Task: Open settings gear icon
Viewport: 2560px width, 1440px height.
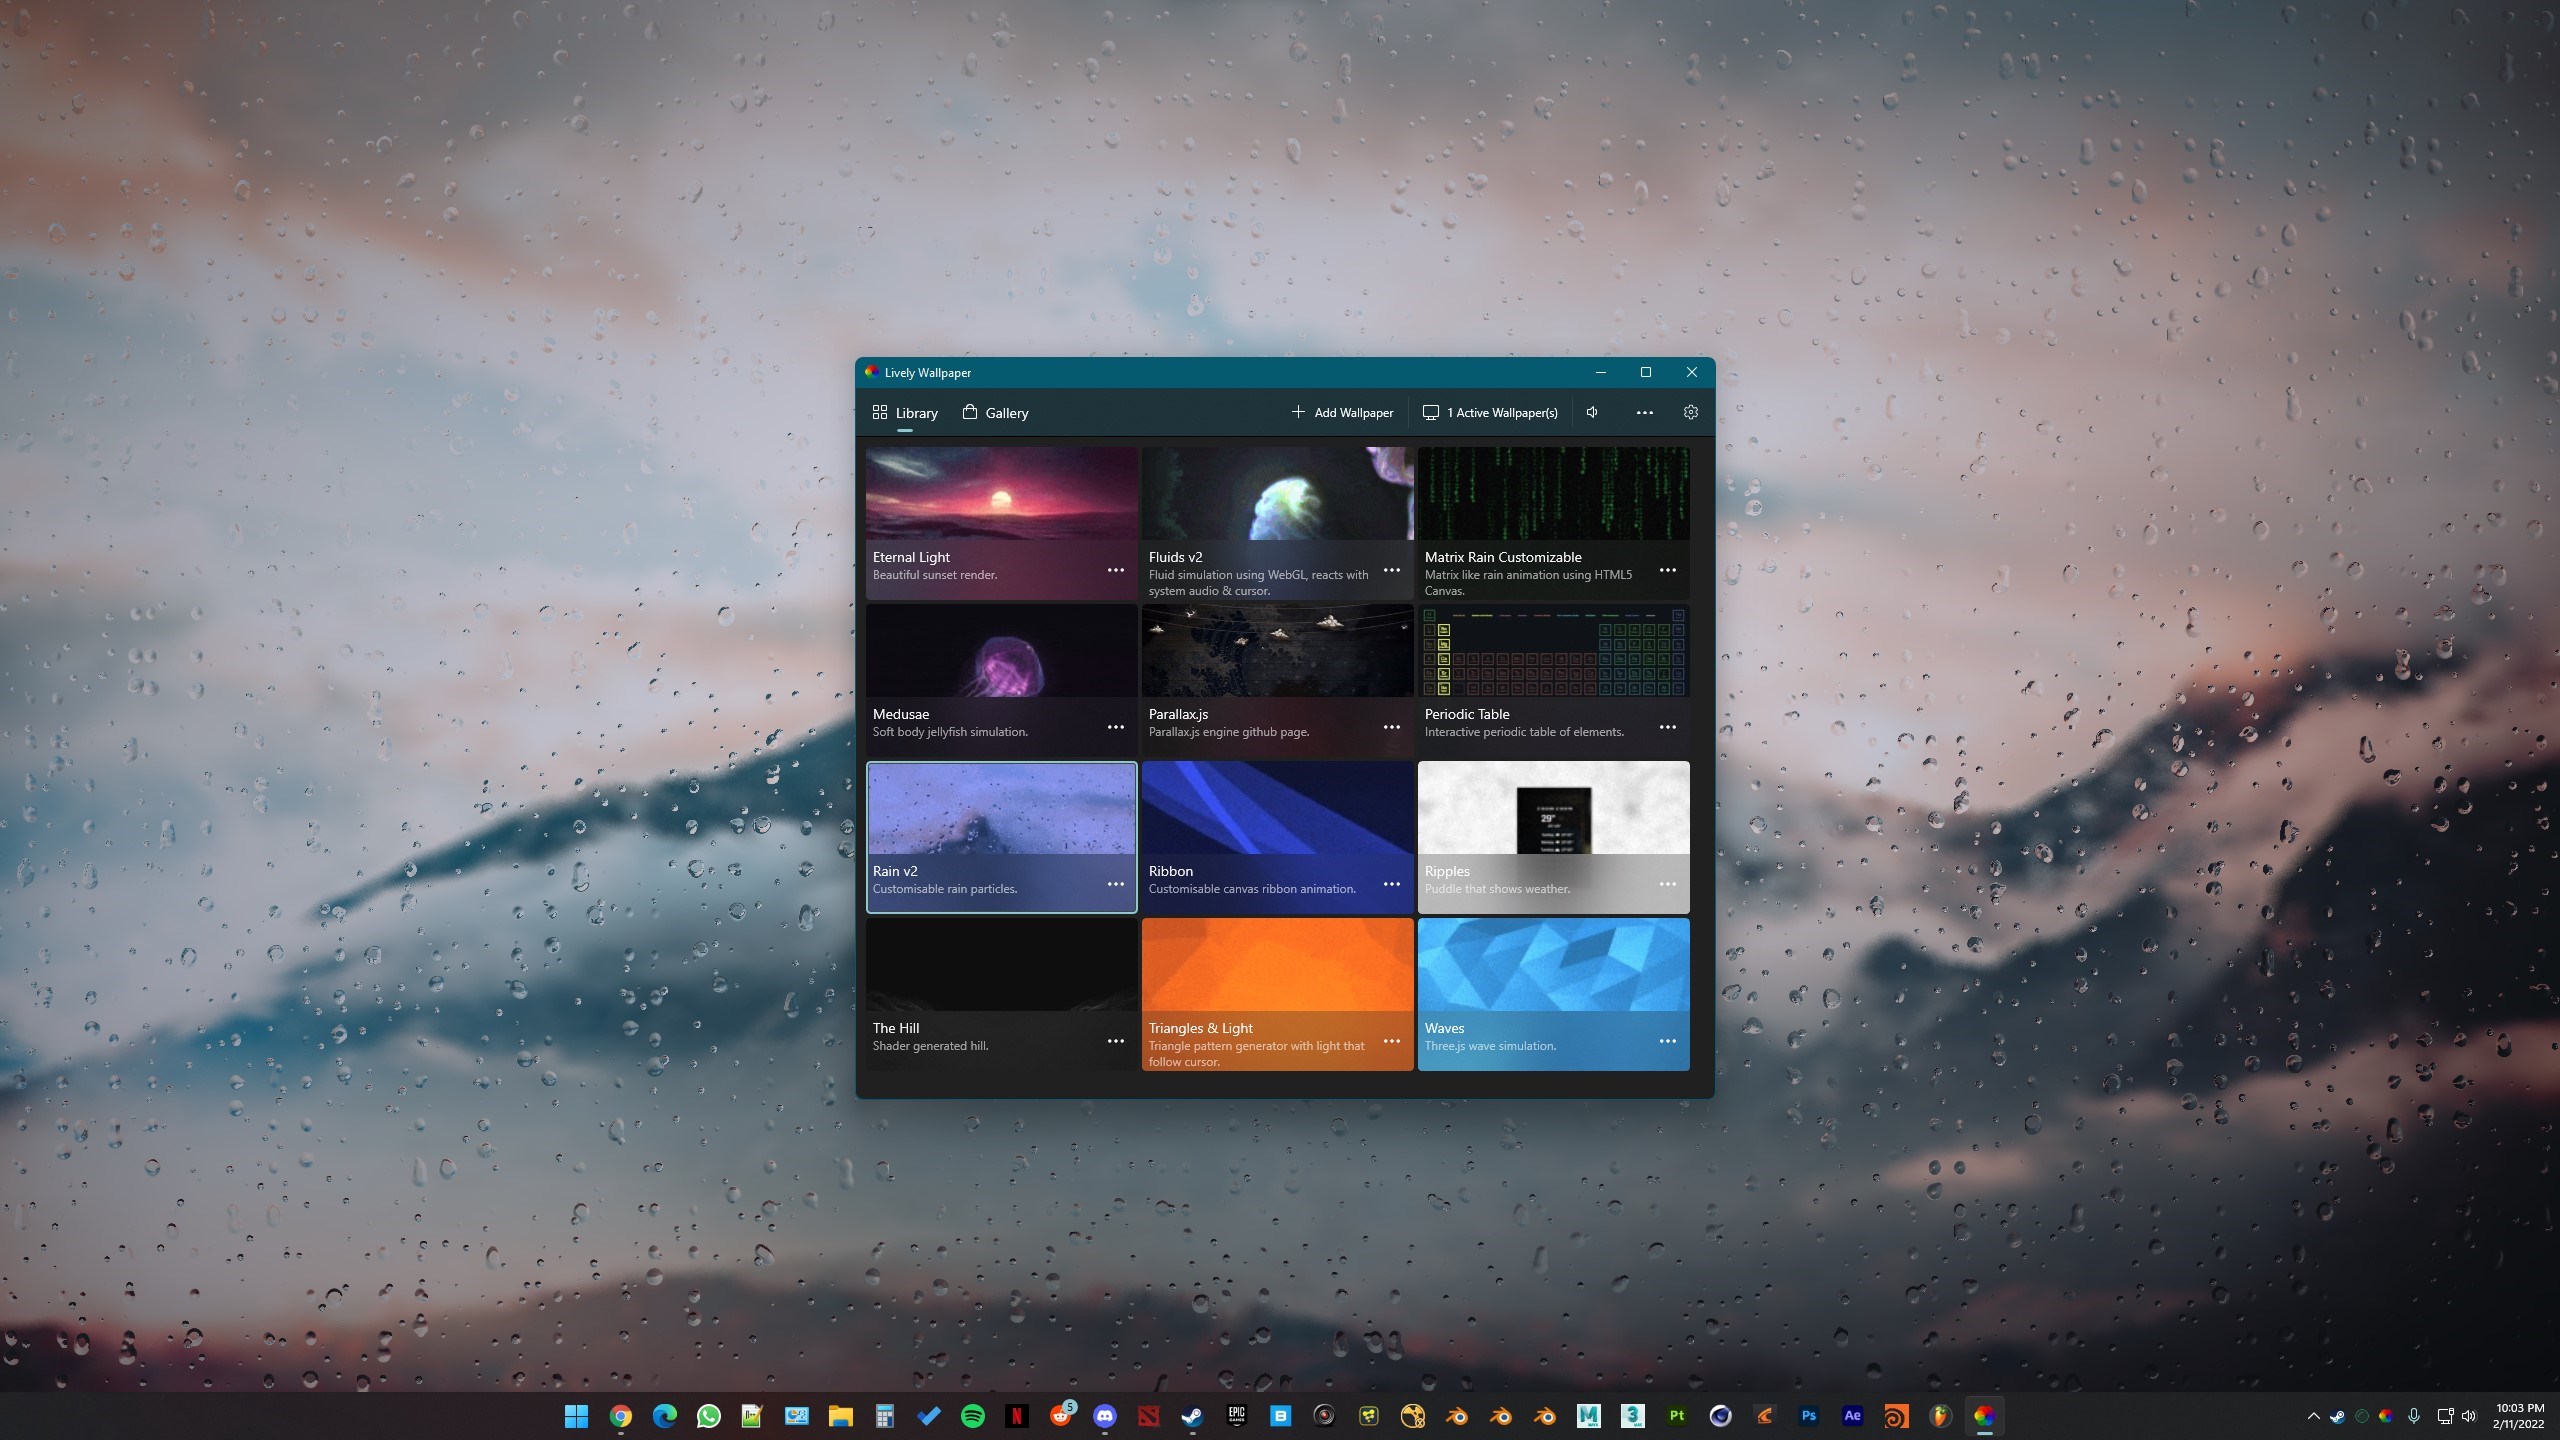Action: click(x=1690, y=411)
